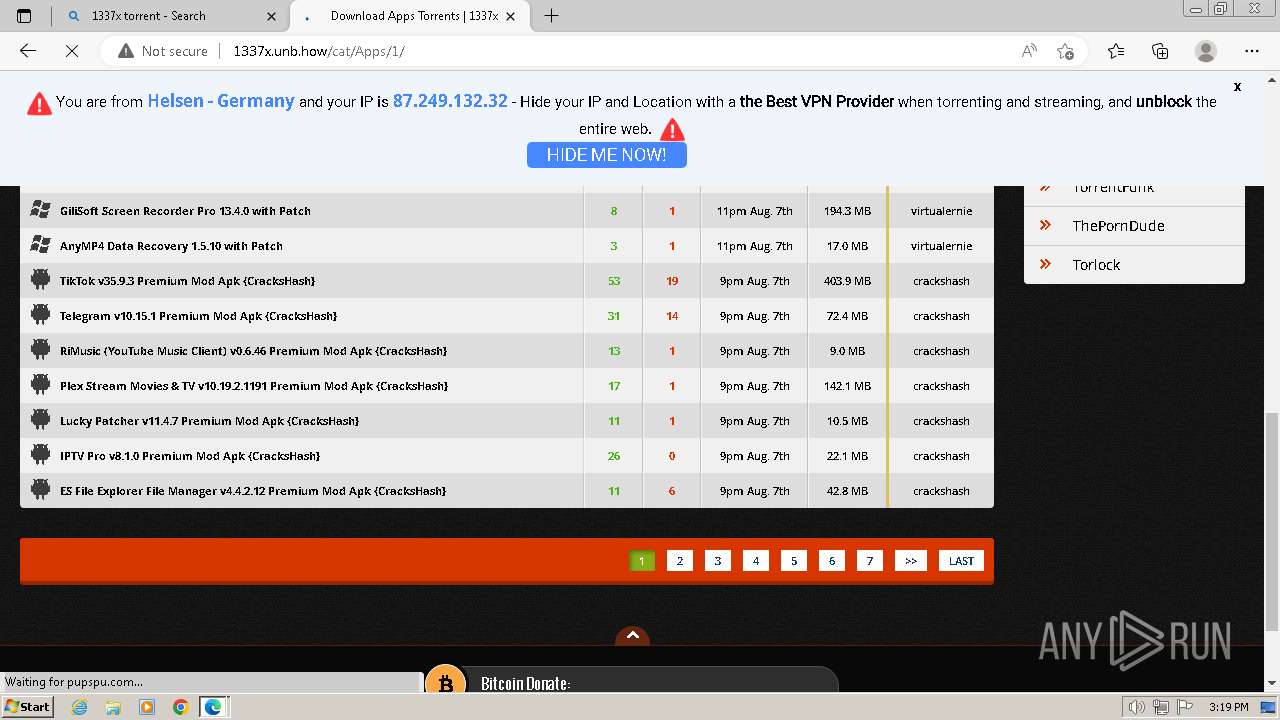Click the TorrentFunk sidebar link
Image resolution: width=1280 pixels, height=720 pixels.
click(1113, 188)
